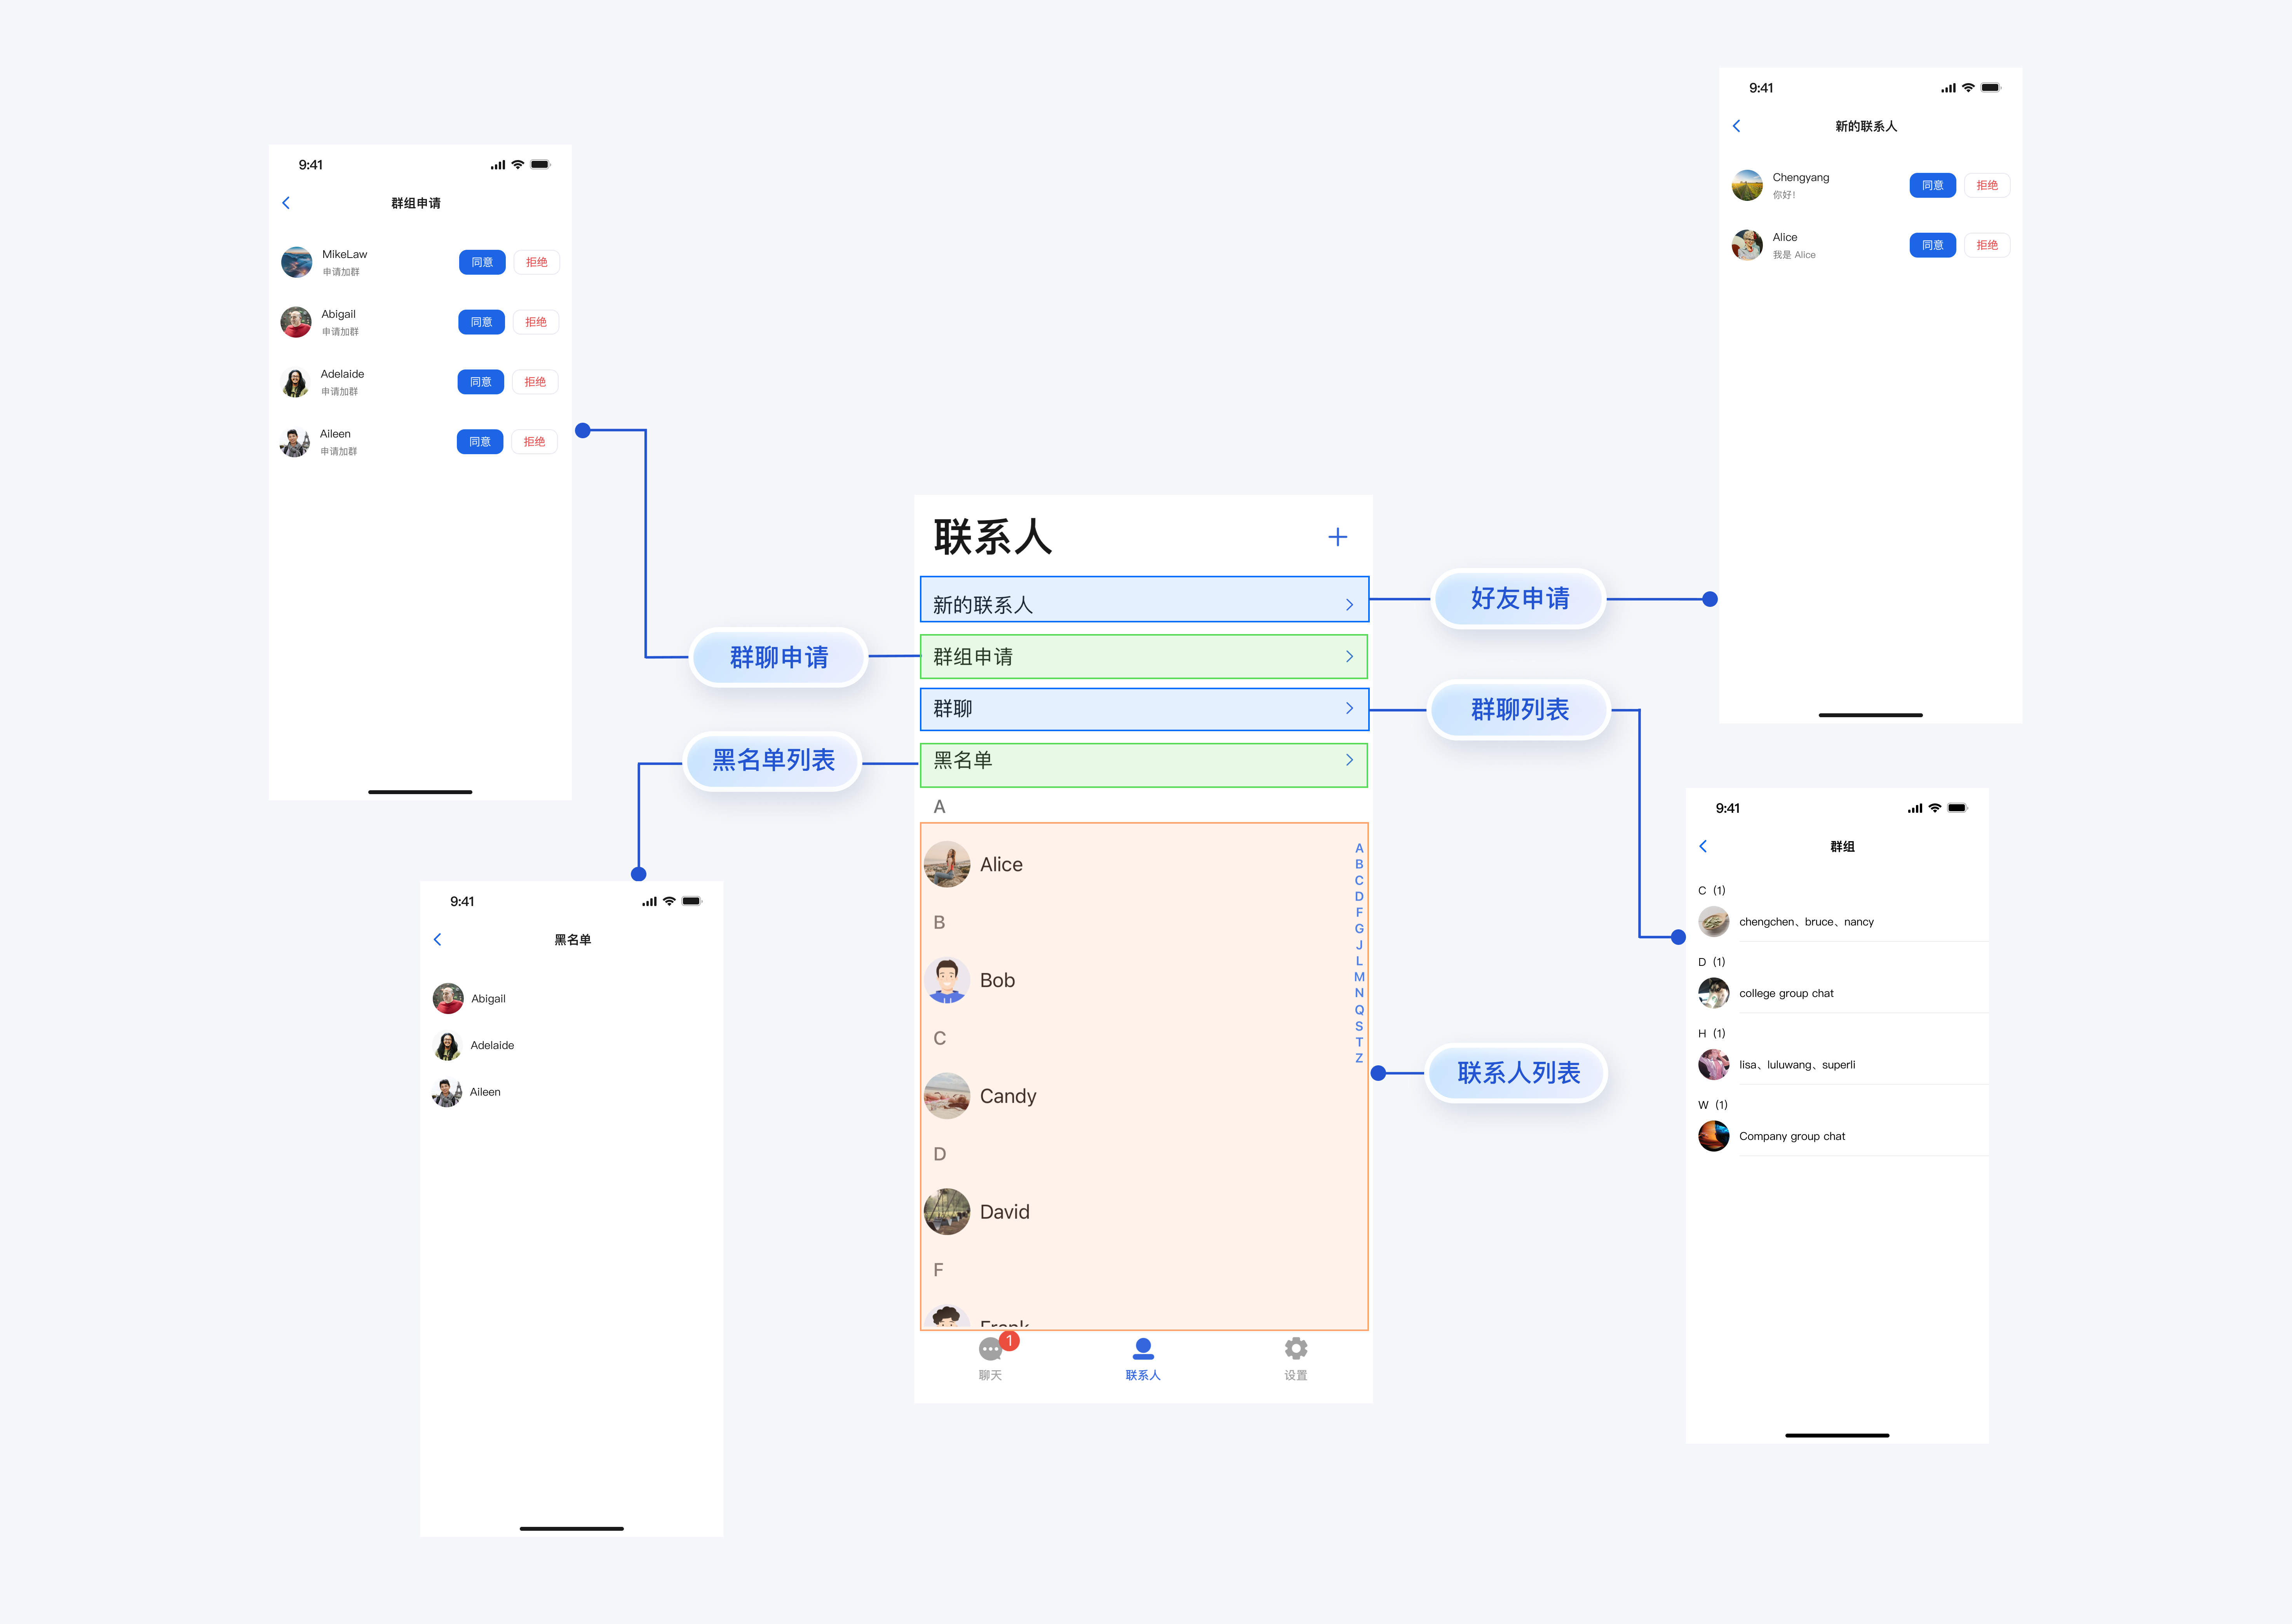
Task: Expand the 黑名单 row chevron
Action: pyautogui.click(x=1349, y=760)
